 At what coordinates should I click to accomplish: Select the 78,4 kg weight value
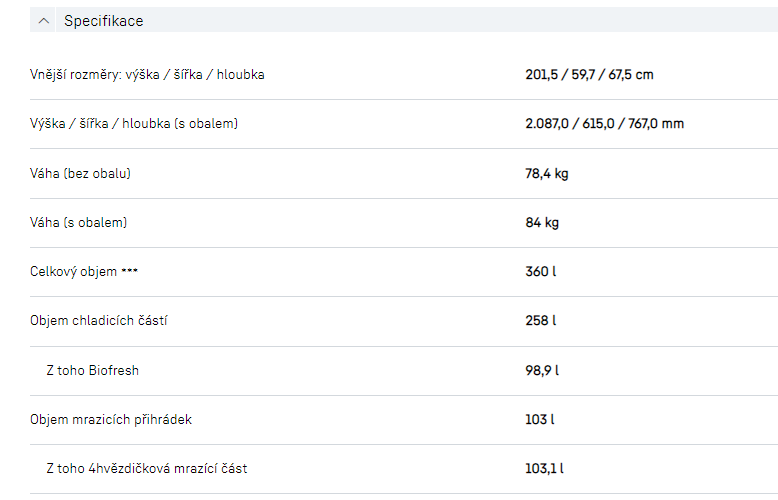[x=546, y=174]
